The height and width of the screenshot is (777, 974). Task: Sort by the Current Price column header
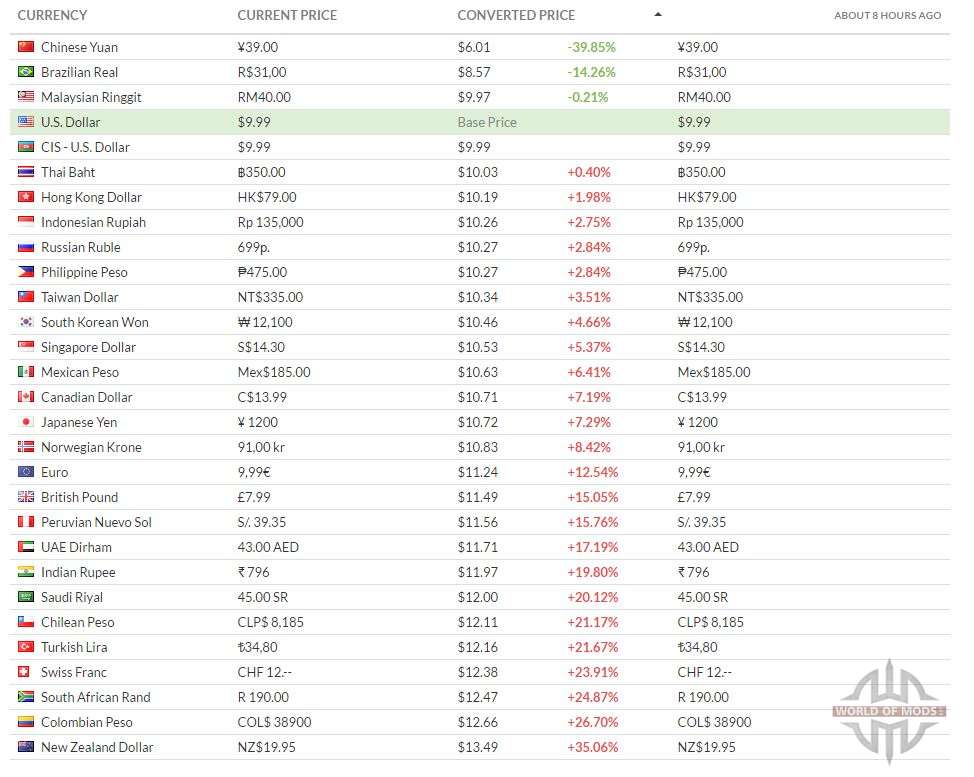click(287, 15)
